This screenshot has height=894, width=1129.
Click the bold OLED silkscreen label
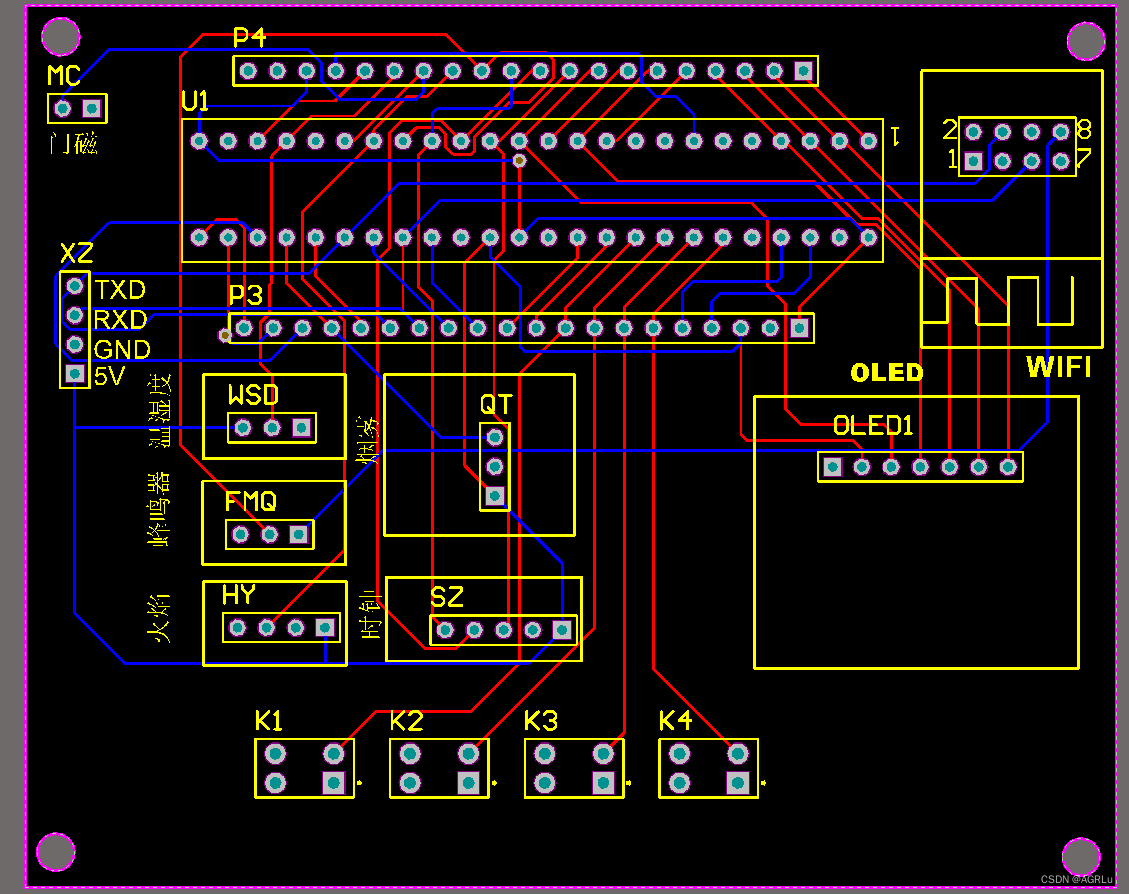[886, 373]
